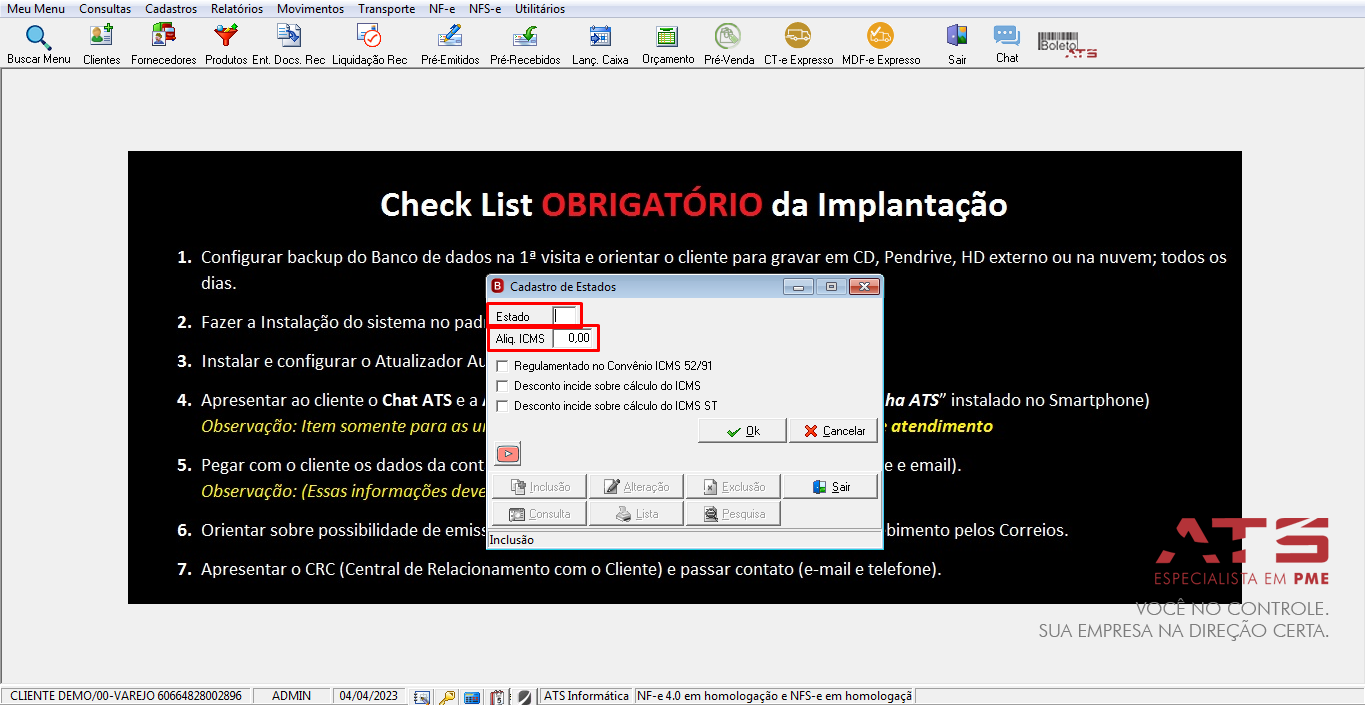Screen dimensions: 1365x705
Task: Click the blue calendar icon in status bar
Action: pyautogui.click(x=472, y=696)
